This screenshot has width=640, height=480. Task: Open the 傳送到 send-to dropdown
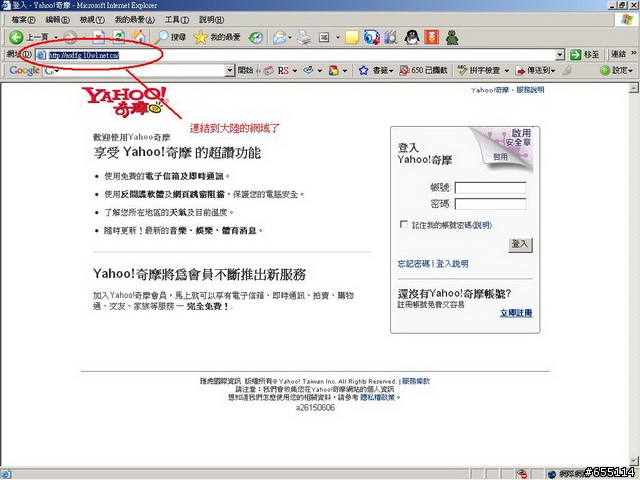536,70
